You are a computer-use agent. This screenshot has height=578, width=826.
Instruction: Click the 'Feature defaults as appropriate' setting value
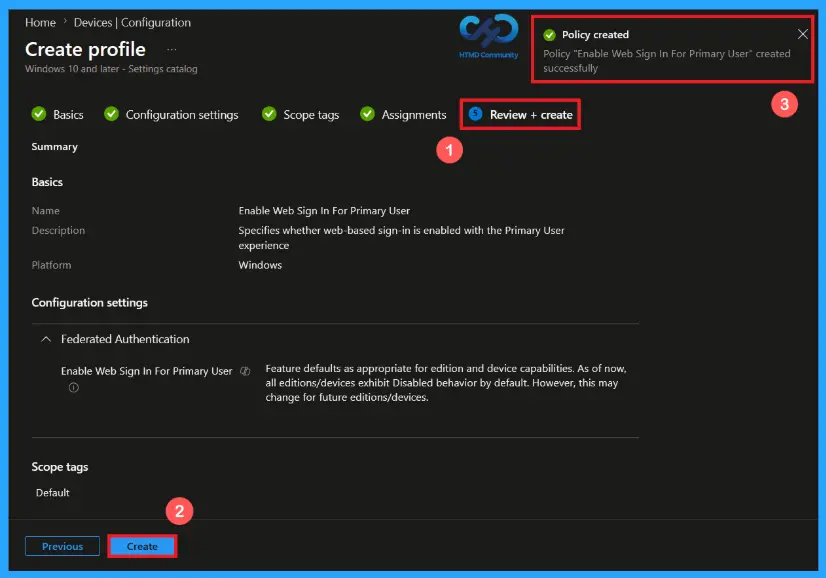(446, 383)
